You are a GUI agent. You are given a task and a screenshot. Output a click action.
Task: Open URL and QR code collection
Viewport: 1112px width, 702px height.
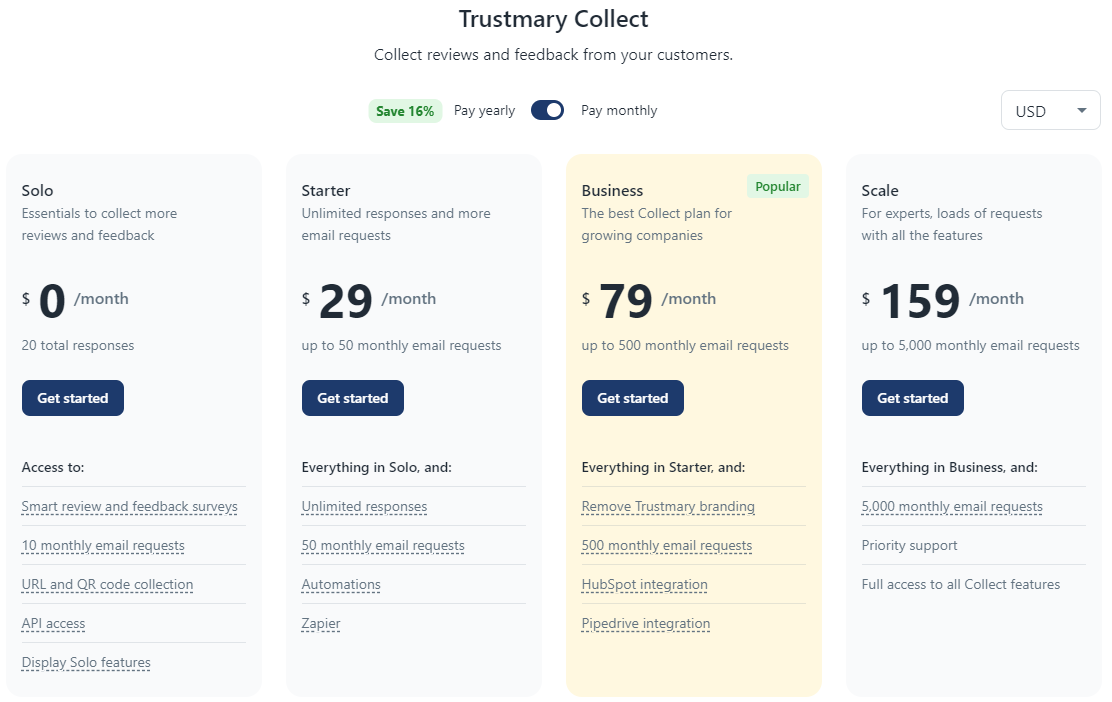pyautogui.click(x=107, y=585)
